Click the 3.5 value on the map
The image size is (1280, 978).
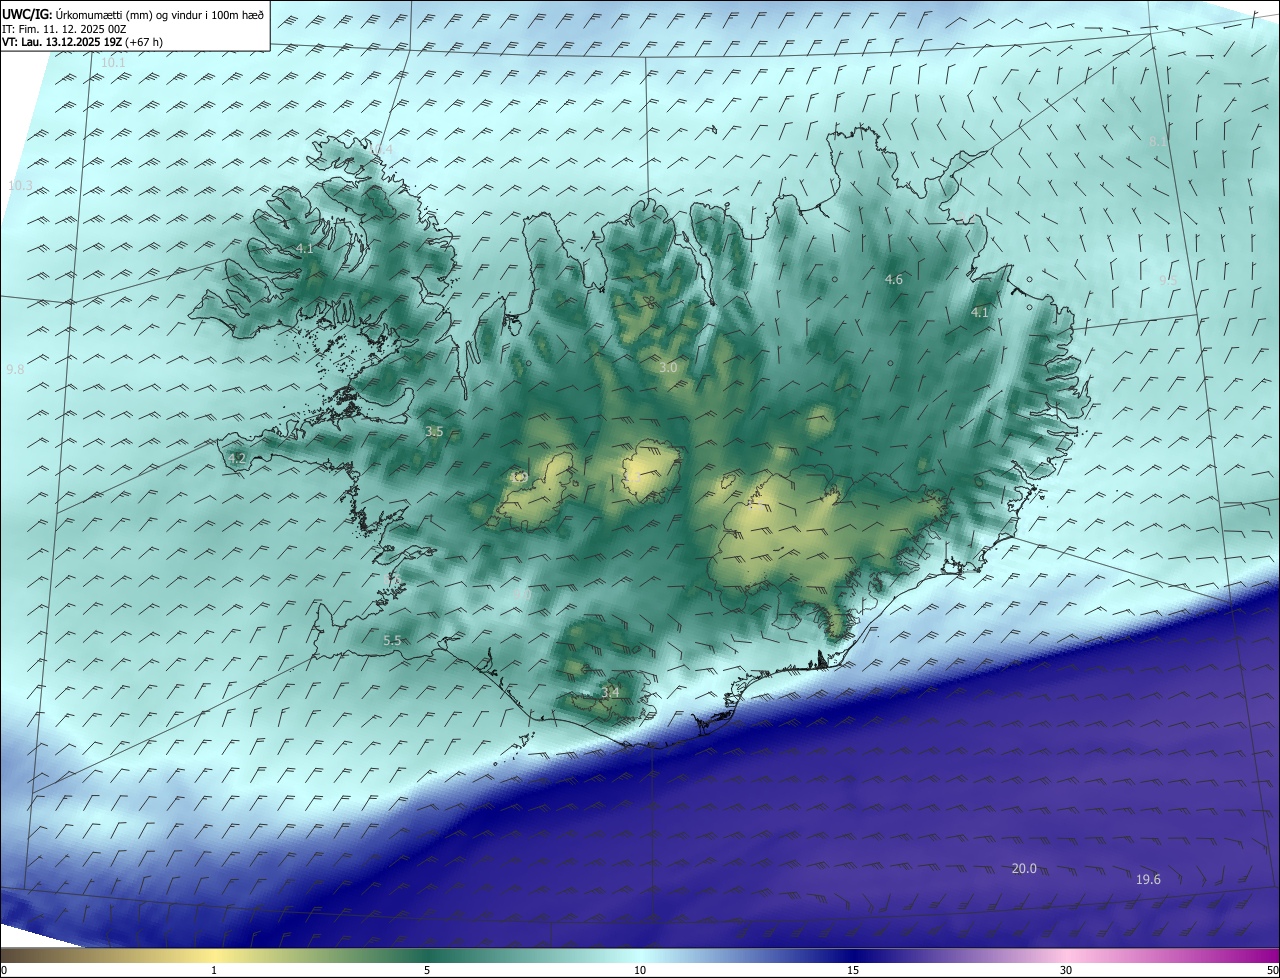click(x=434, y=431)
